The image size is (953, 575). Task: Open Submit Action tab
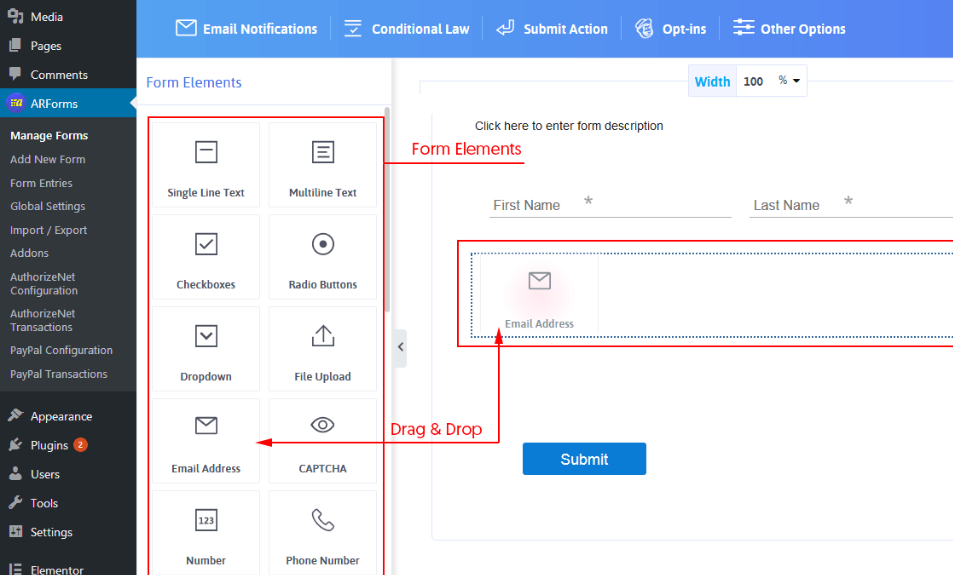[552, 29]
